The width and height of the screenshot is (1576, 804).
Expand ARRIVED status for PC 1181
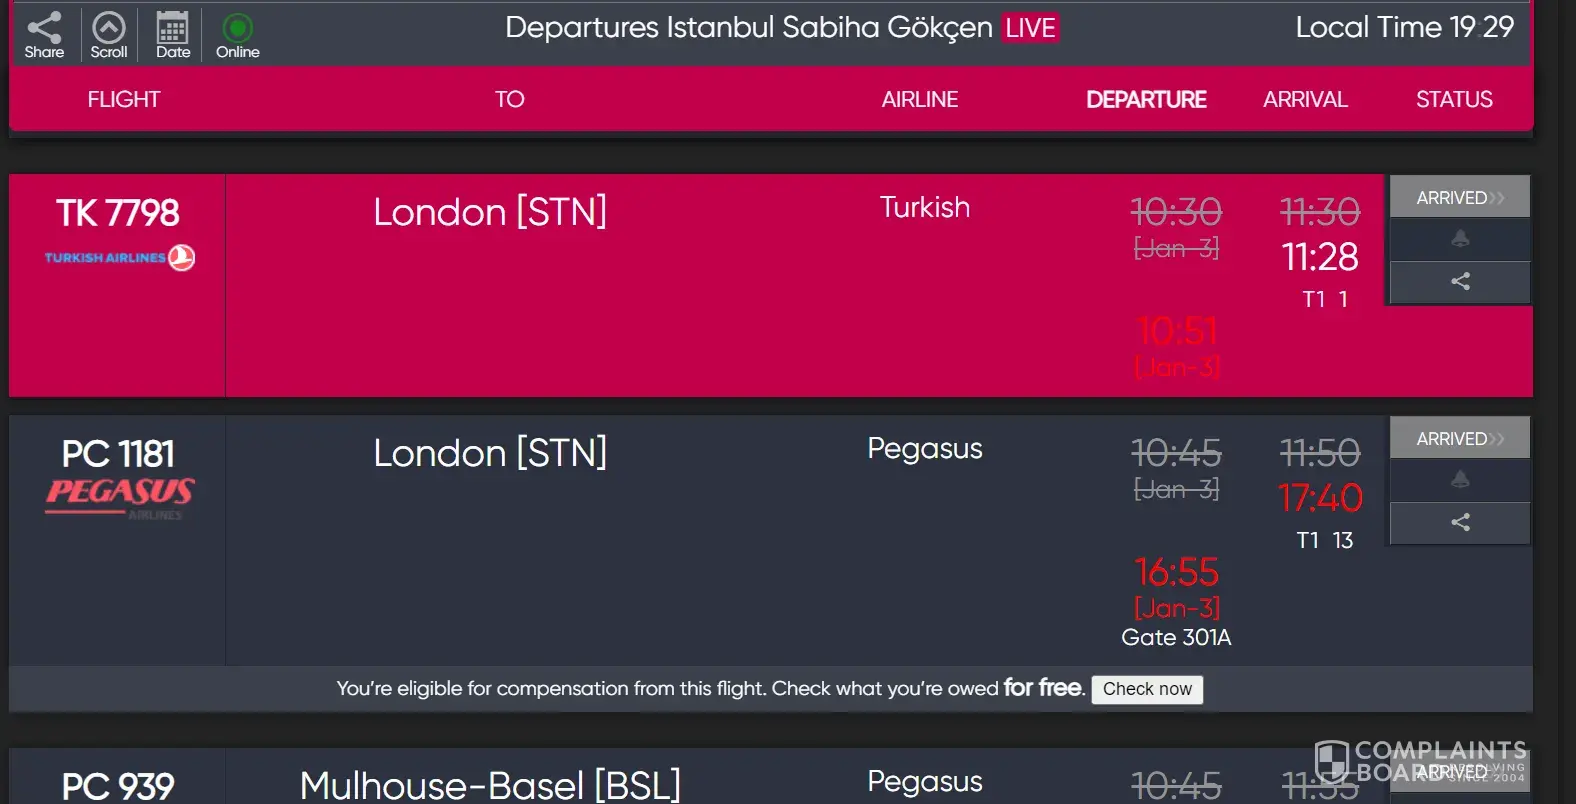click(1460, 439)
